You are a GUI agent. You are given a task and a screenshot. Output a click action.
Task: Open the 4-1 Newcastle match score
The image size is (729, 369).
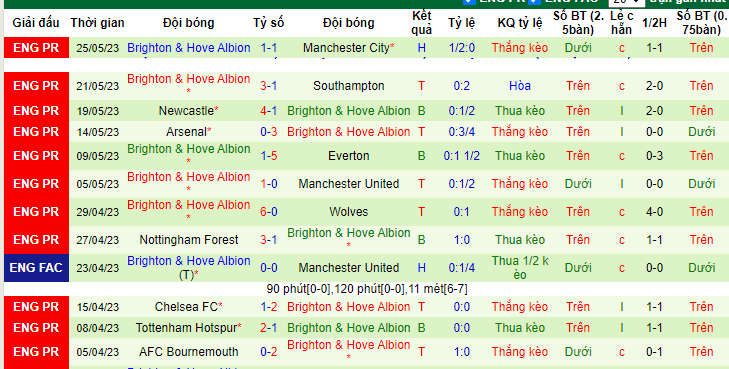point(269,111)
